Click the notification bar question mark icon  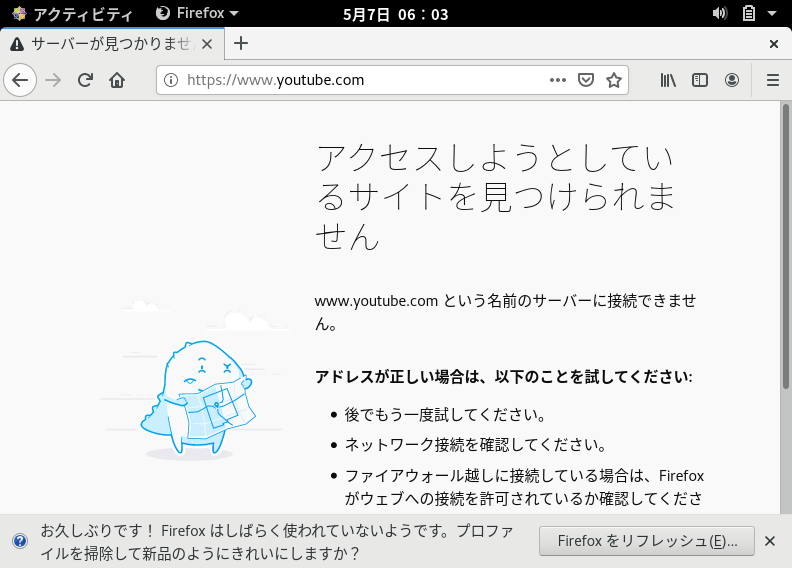pyautogui.click(x=20, y=541)
